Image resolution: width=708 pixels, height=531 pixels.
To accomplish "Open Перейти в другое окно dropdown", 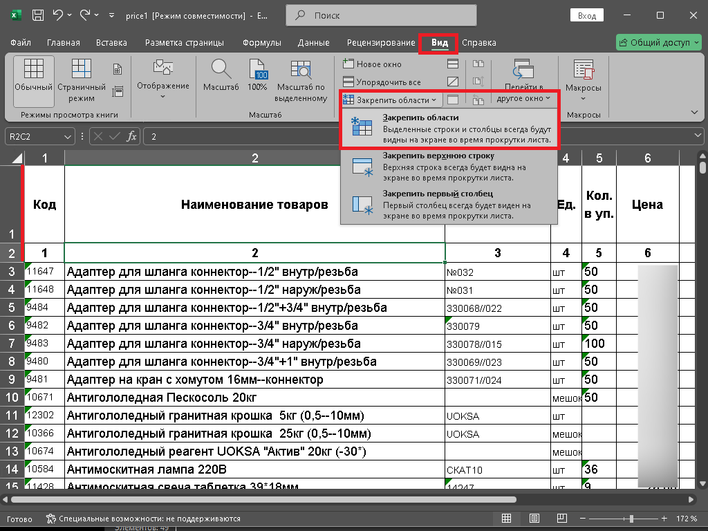I will click(x=523, y=80).
